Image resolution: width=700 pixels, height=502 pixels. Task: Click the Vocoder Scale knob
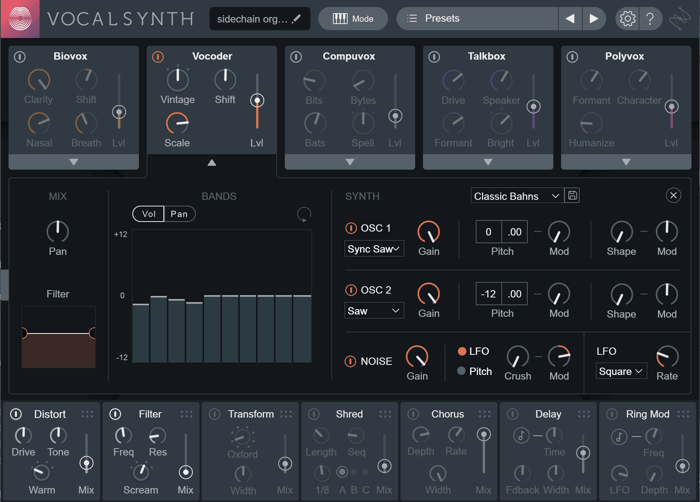[177, 123]
